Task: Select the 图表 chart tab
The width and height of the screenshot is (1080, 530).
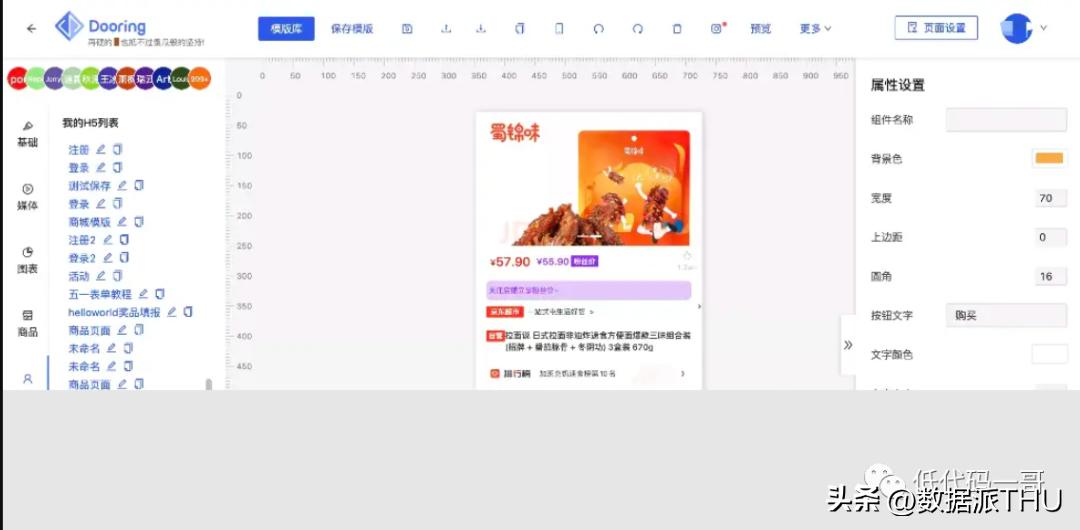Action: coord(28,261)
